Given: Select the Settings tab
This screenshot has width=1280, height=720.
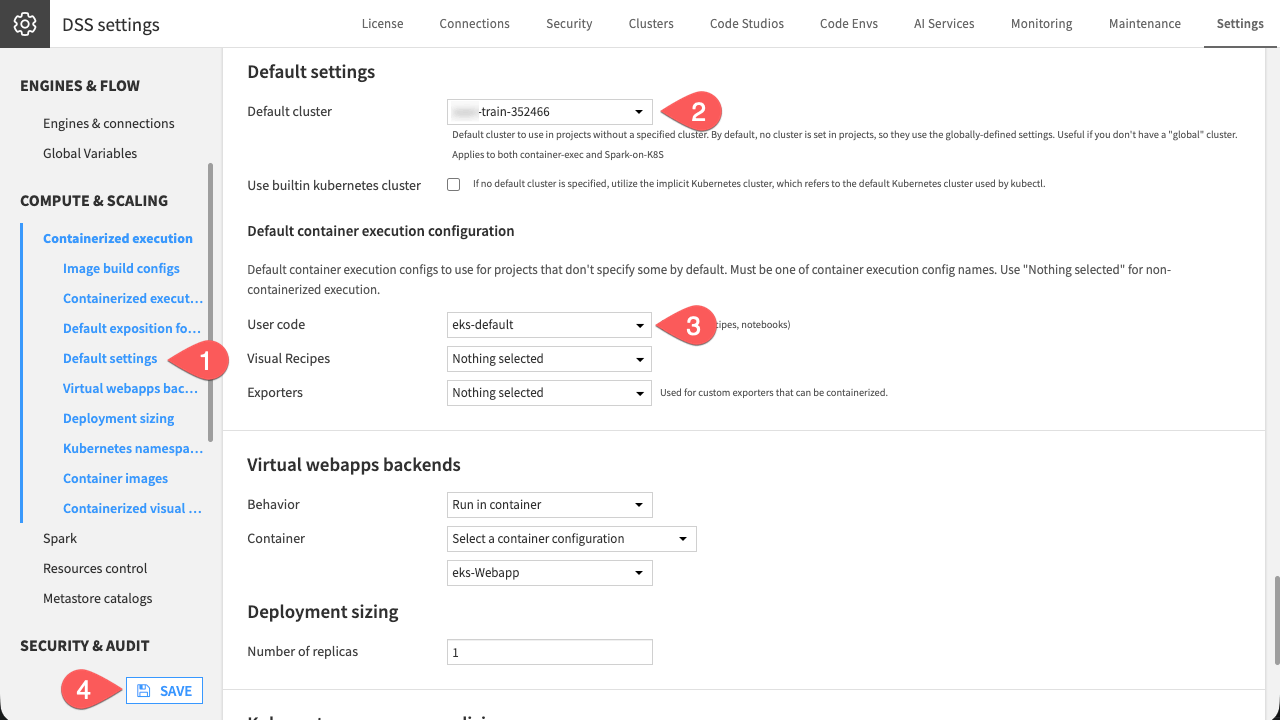Looking at the screenshot, I should pos(1240,24).
